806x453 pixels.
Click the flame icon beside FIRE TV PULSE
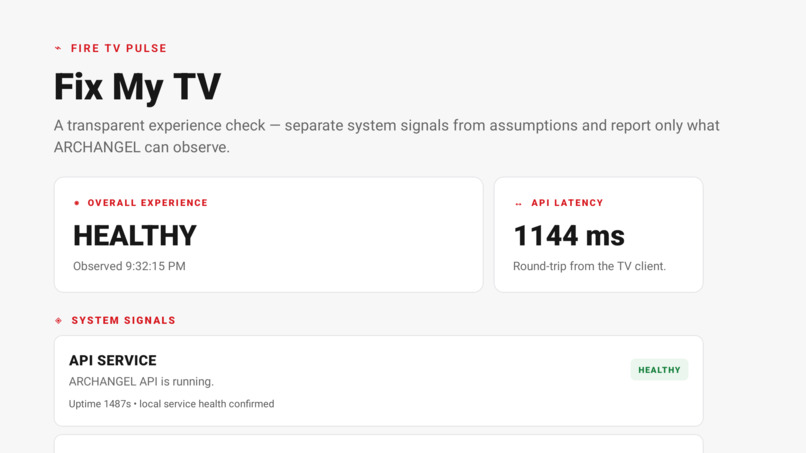point(58,48)
